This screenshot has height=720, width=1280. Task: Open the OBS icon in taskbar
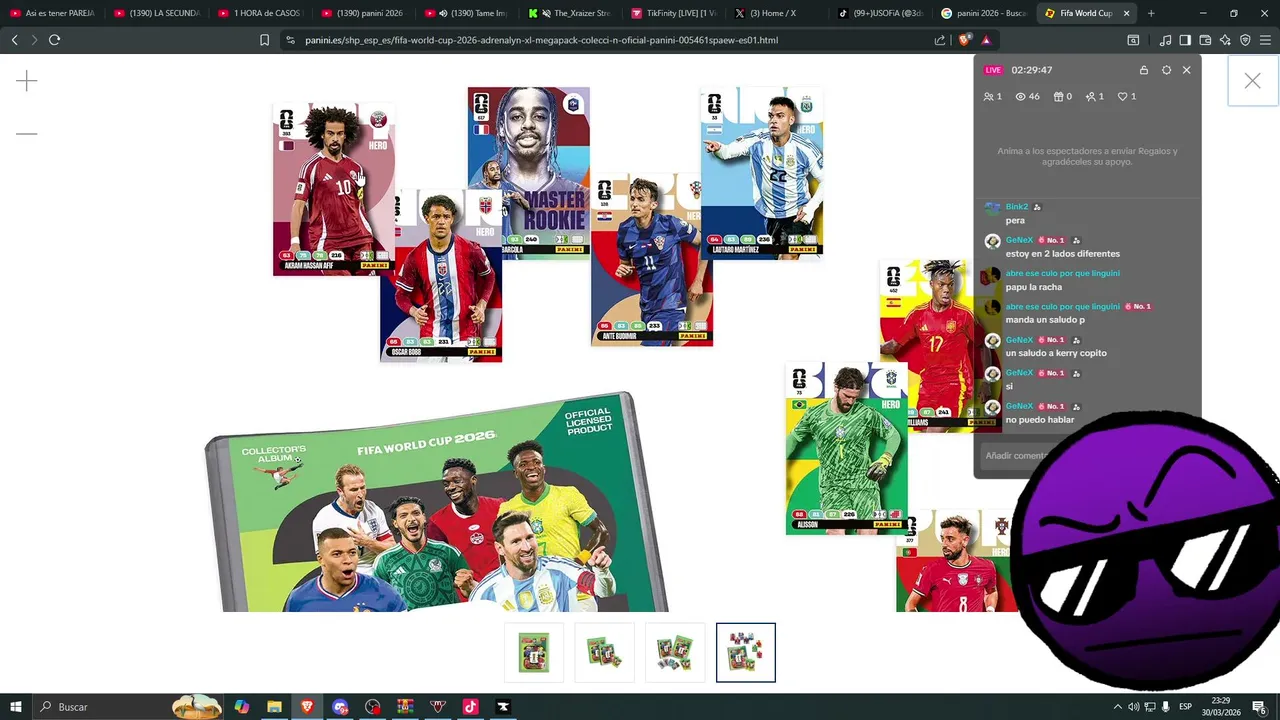(373, 707)
